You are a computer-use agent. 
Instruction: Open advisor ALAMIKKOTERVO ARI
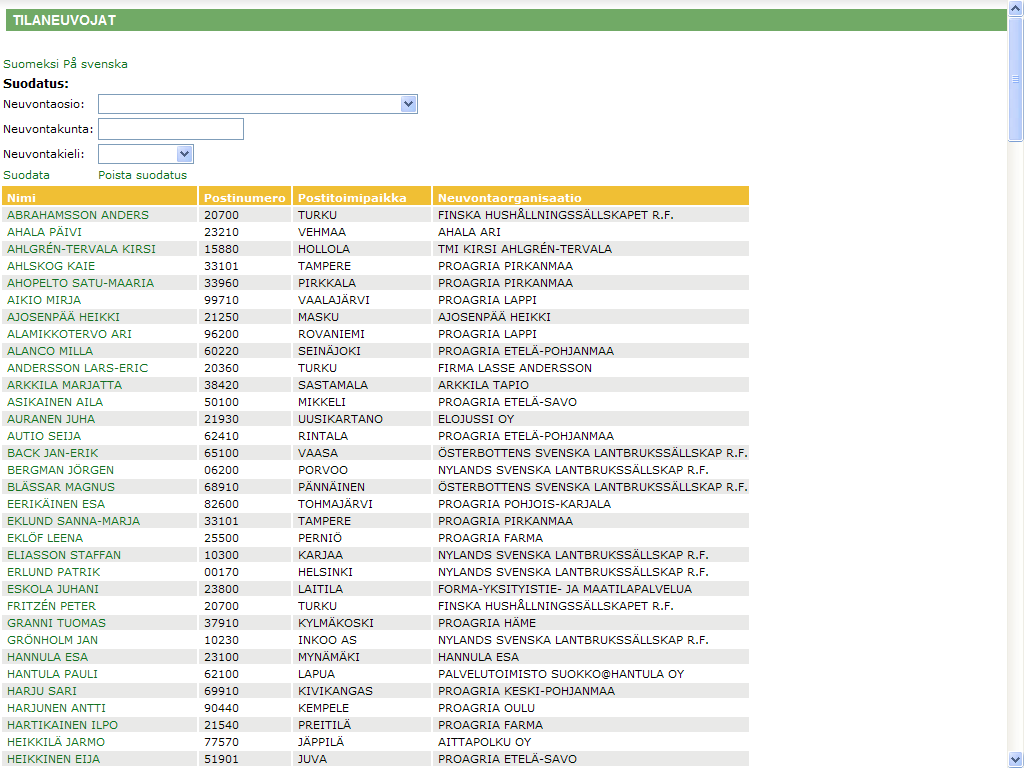[69, 334]
